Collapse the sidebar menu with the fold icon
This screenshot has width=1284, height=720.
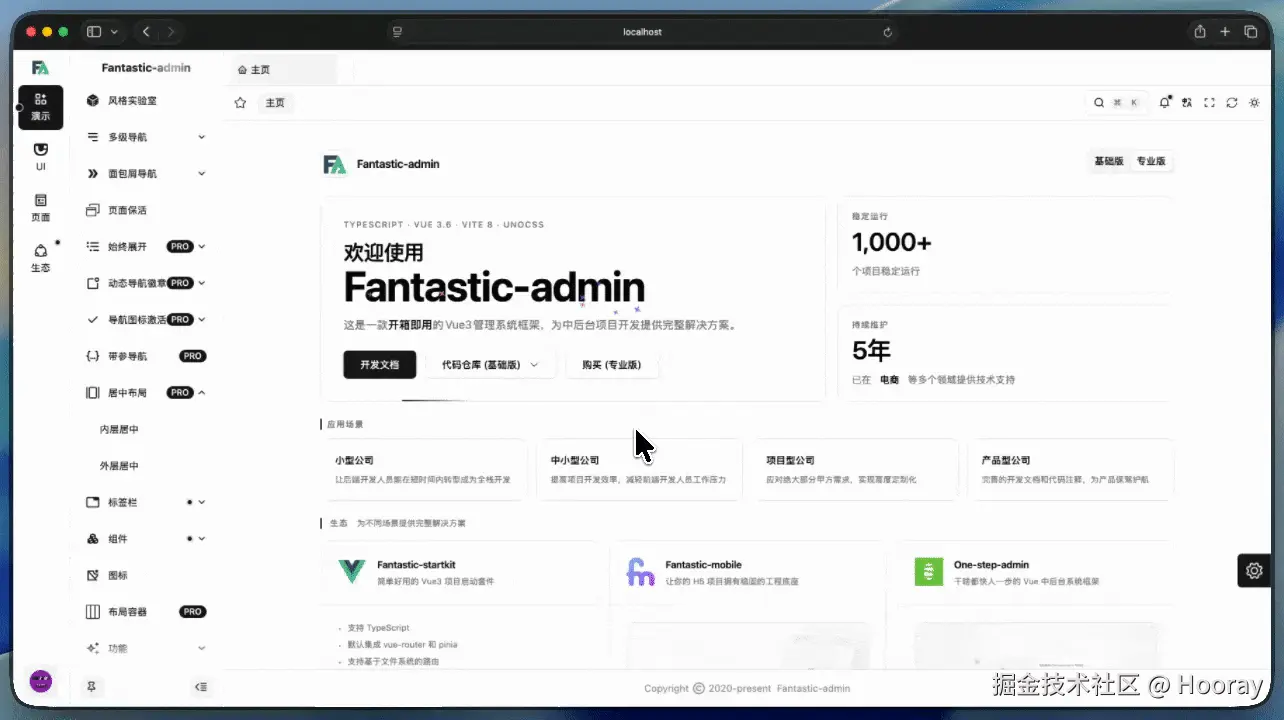[x=201, y=686]
